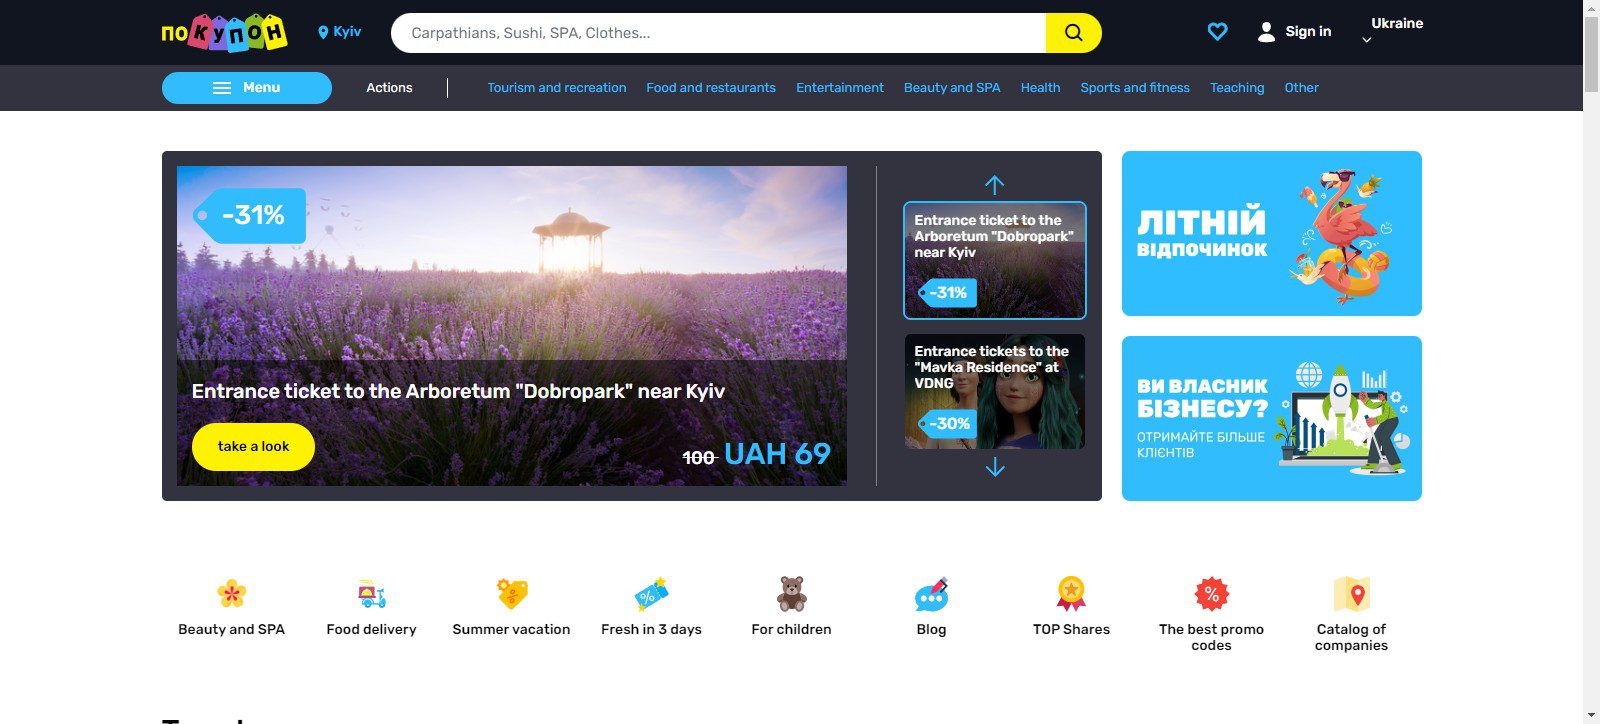Click the best promo codes badge icon

pos(1211,594)
